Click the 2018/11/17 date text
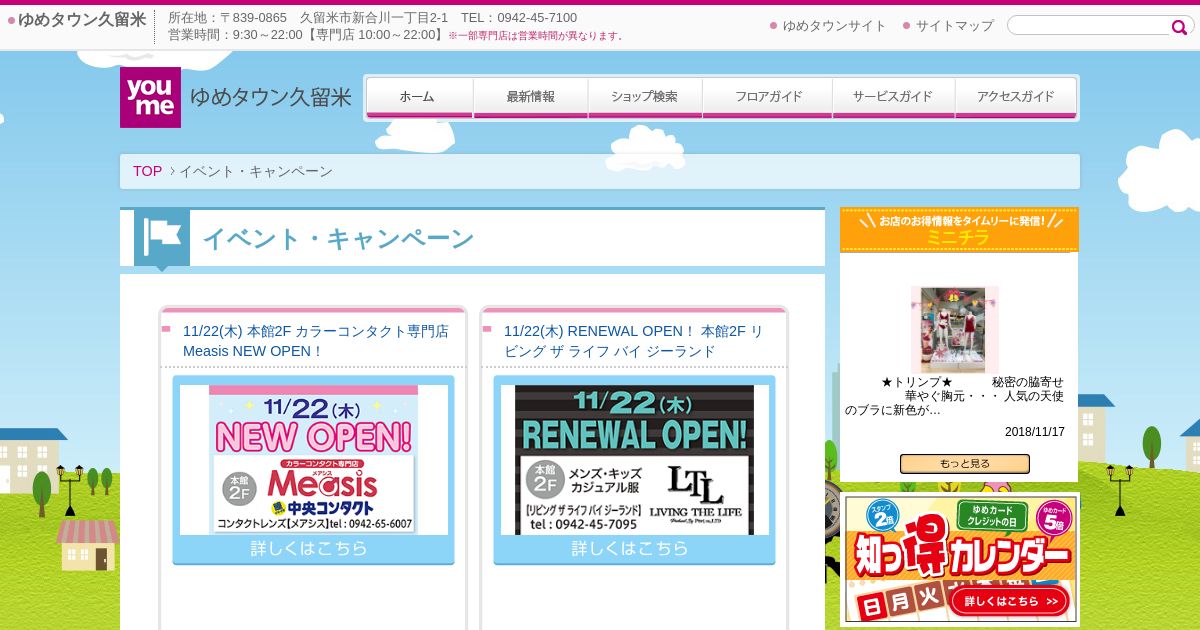 click(1035, 432)
